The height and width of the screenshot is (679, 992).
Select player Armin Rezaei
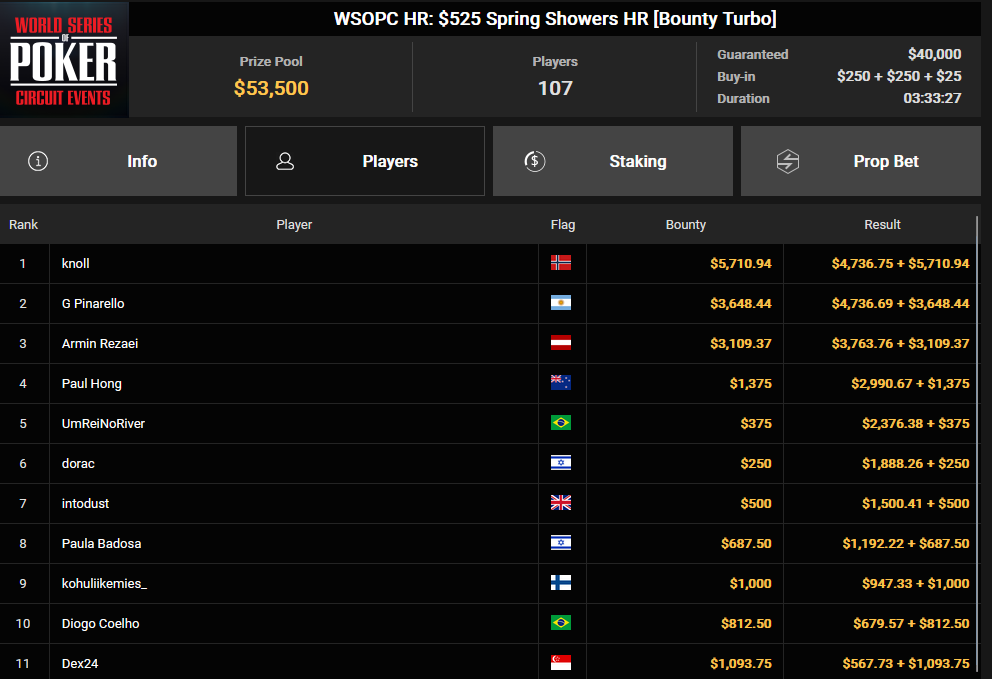click(x=100, y=344)
